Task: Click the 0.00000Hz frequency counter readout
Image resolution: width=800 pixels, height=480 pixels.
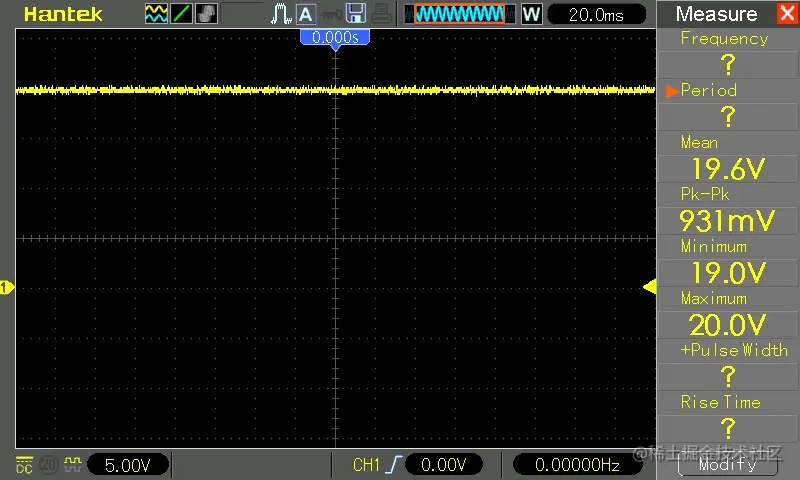Action: point(577,465)
